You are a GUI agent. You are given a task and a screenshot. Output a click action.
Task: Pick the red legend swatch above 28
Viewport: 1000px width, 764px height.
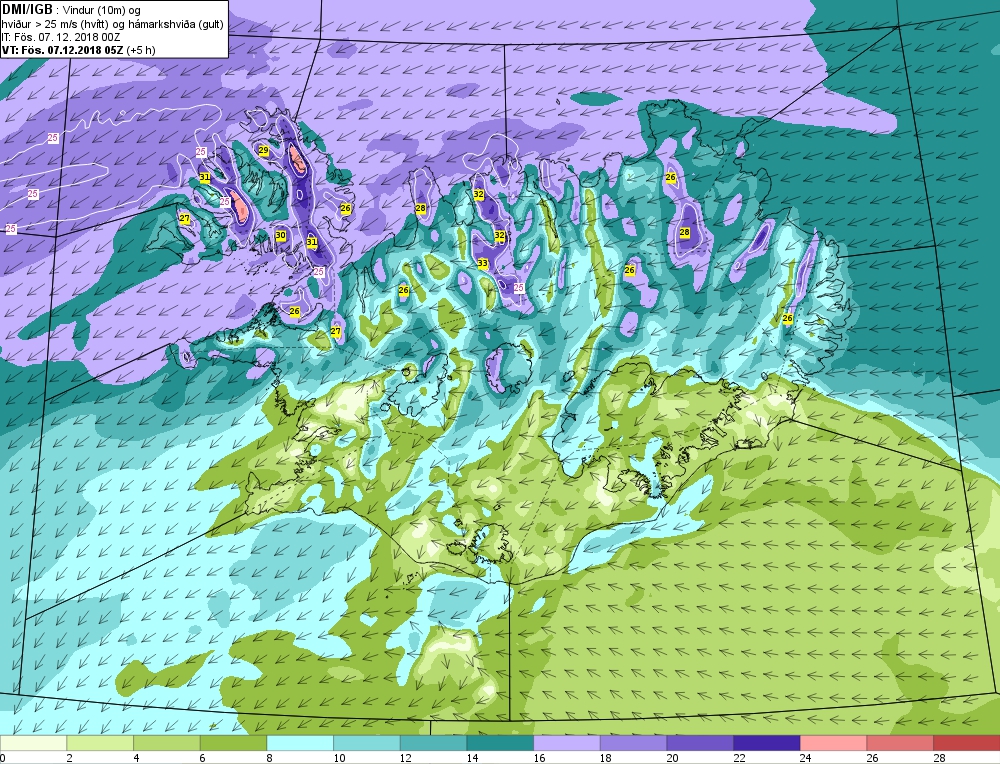(966, 743)
